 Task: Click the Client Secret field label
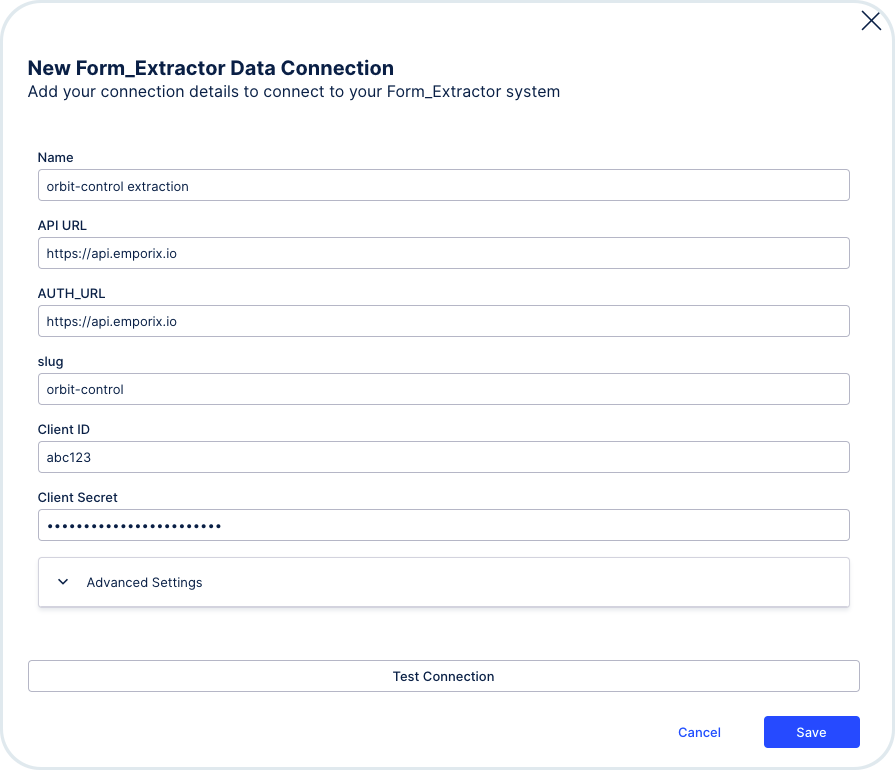coord(78,497)
